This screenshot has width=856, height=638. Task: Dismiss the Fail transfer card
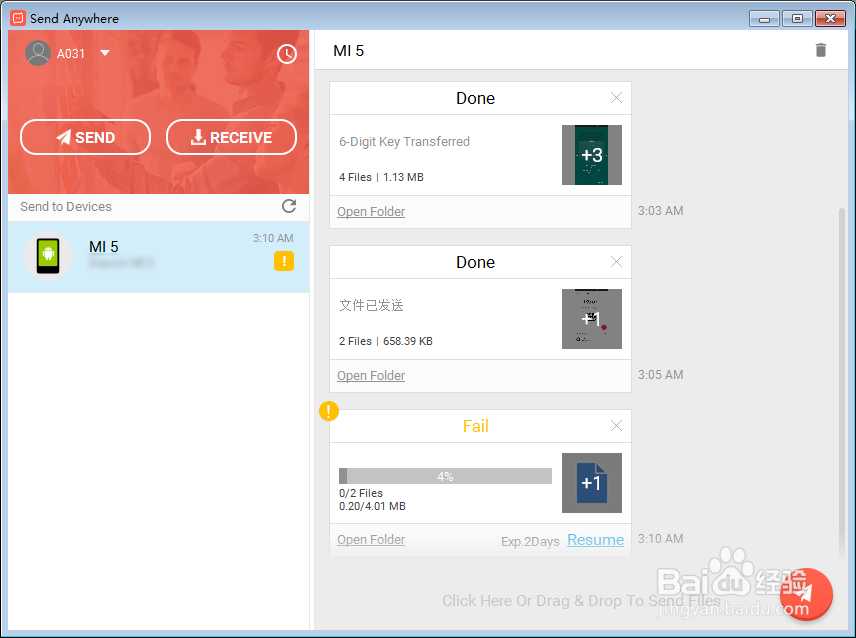[x=616, y=426]
